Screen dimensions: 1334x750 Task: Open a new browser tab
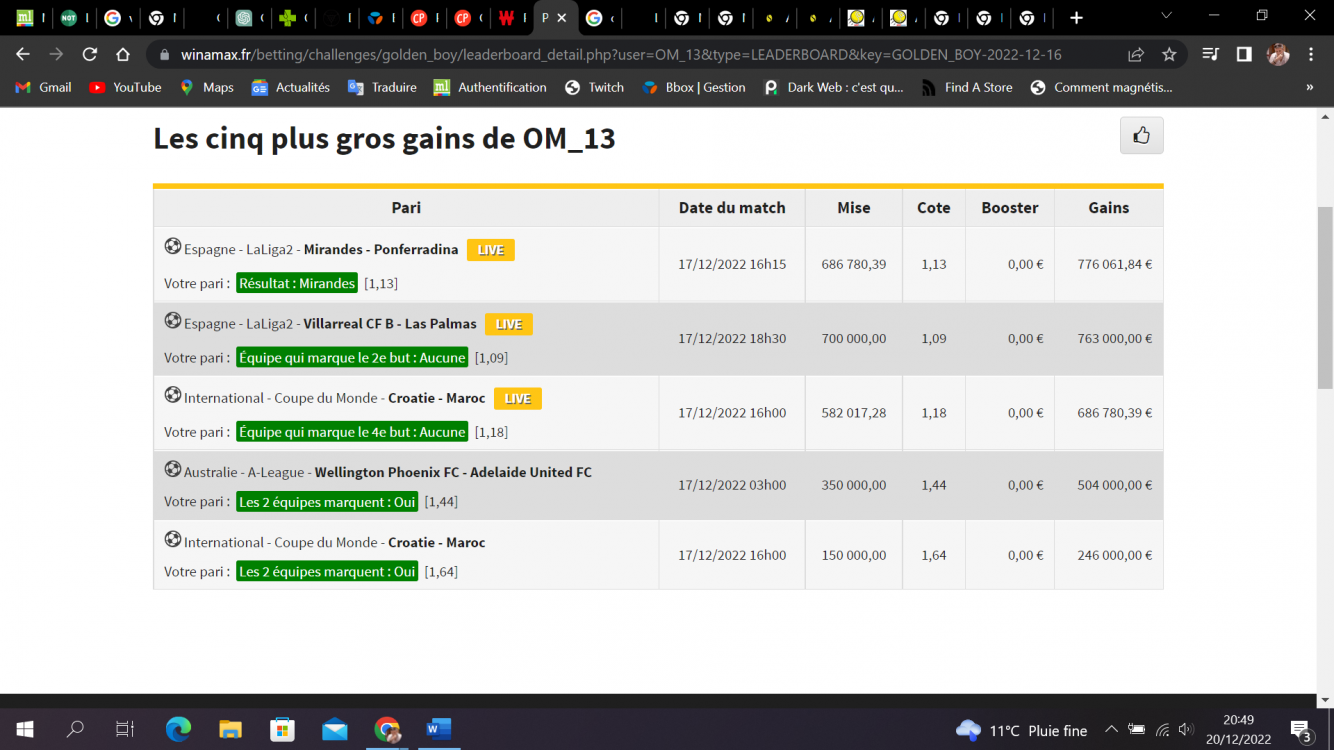1076,18
